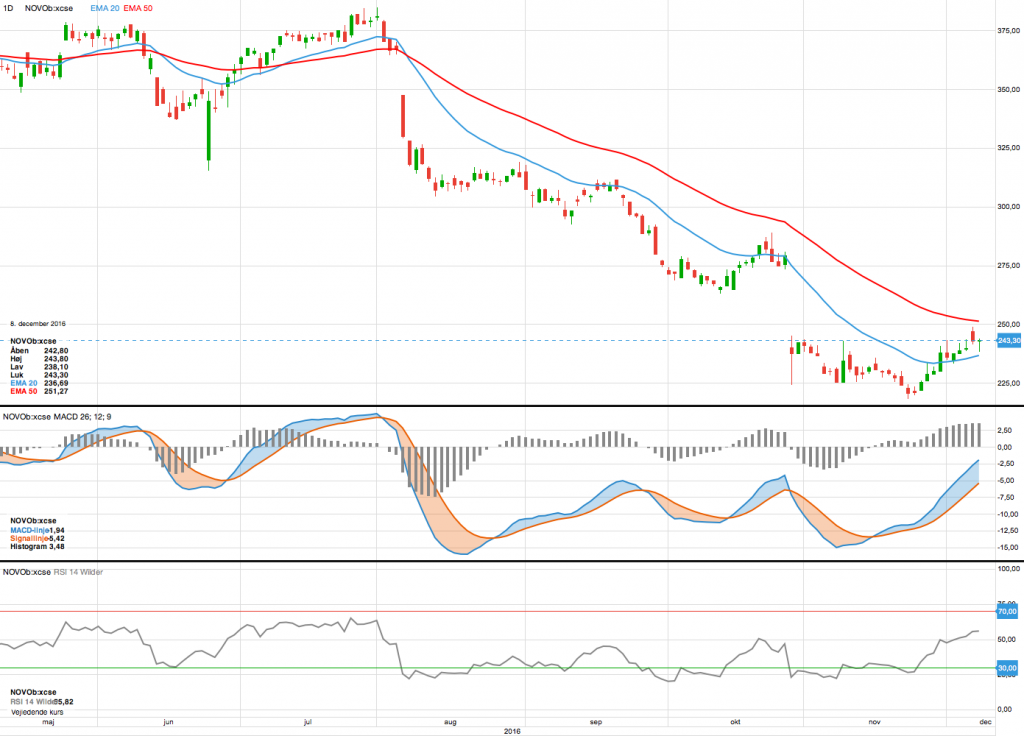This screenshot has width=1024, height=736.
Task: Click the 2016 year label on time axis
Action: [x=512, y=731]
